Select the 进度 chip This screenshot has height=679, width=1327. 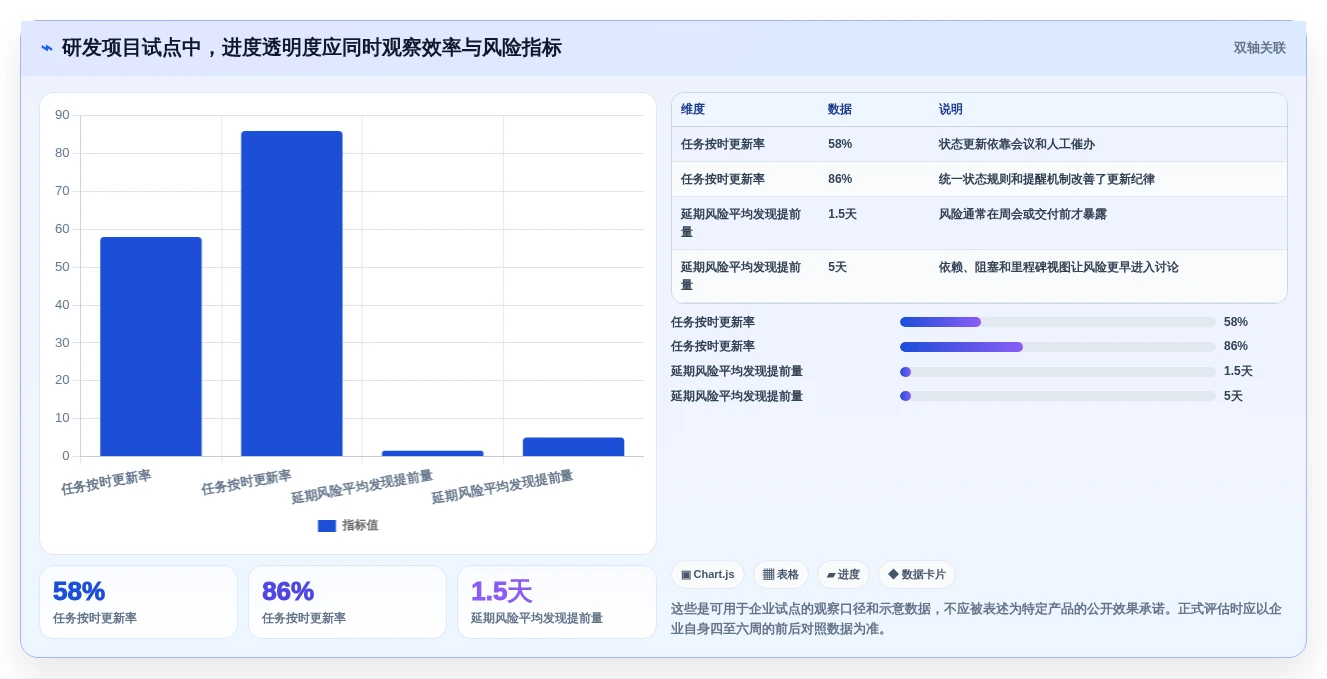(x=843, y=574)
